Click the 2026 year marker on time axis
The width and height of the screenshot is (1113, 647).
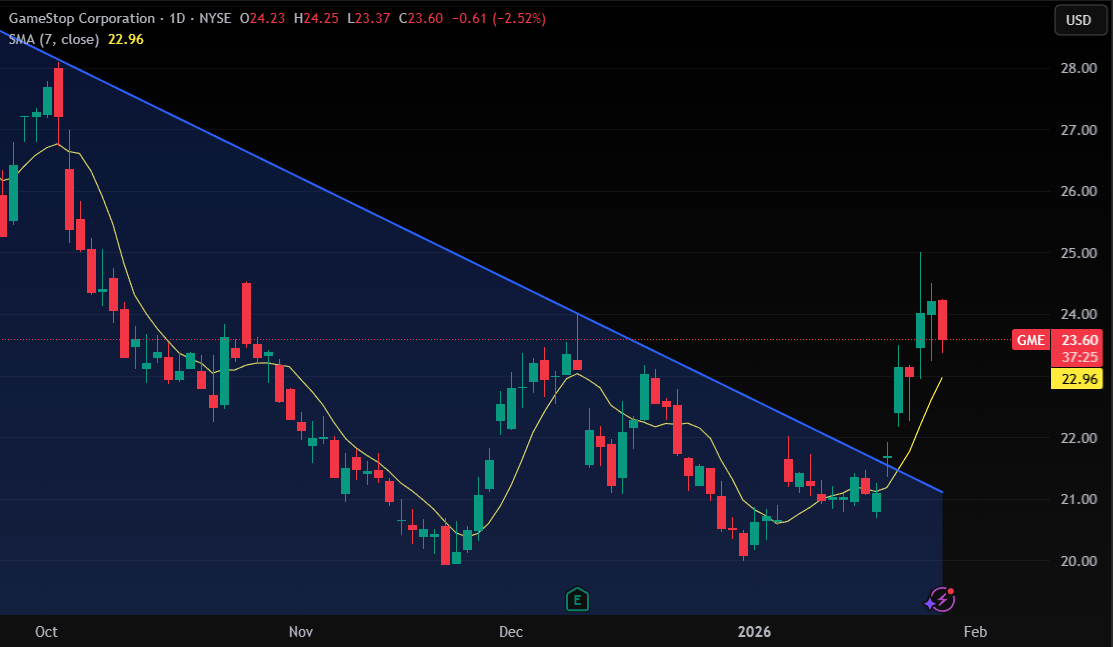[754, 631]
